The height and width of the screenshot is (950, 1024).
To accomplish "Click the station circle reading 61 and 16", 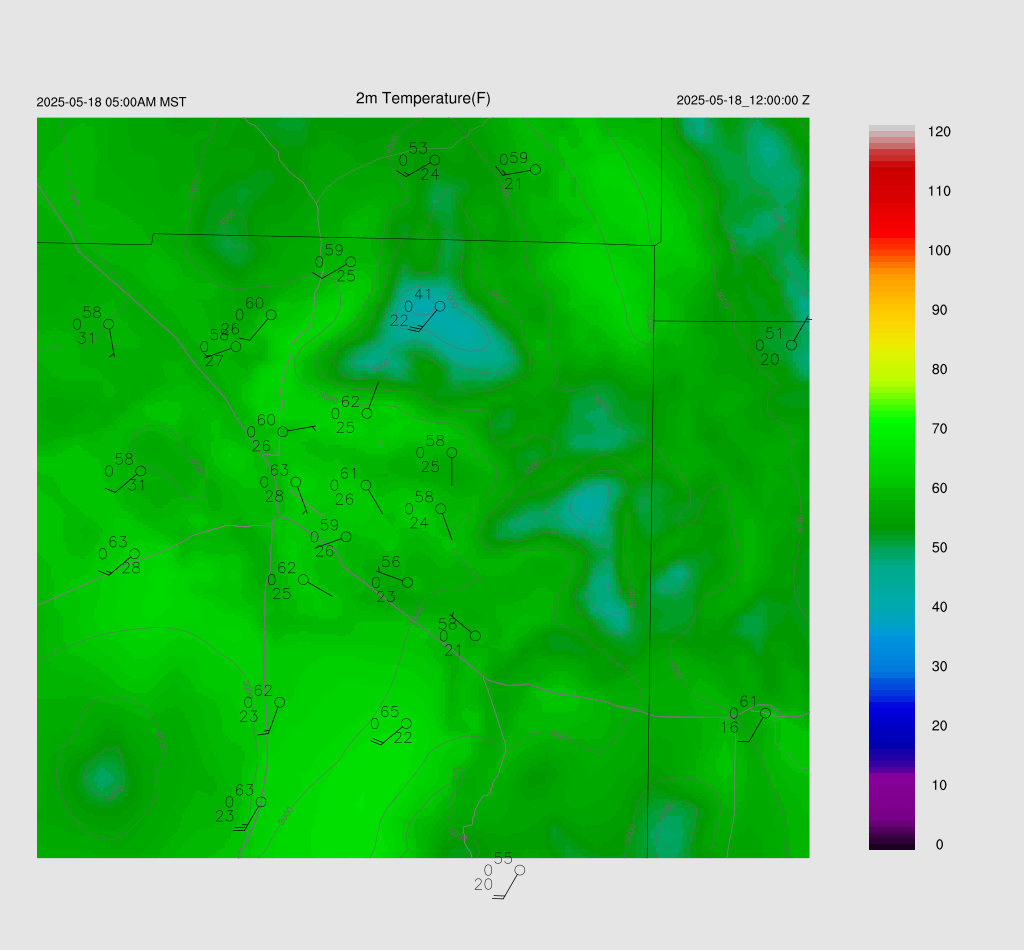I will pos(765,714).
